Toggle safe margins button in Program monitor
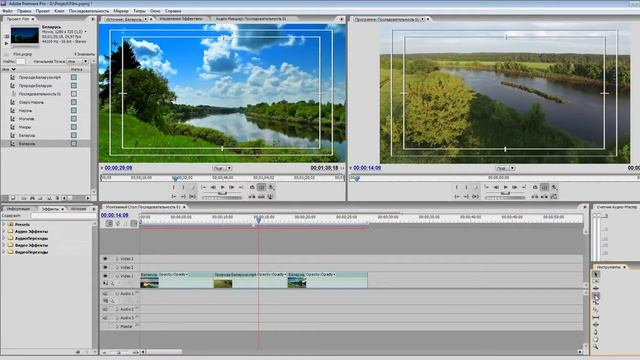 coord(544,187)
